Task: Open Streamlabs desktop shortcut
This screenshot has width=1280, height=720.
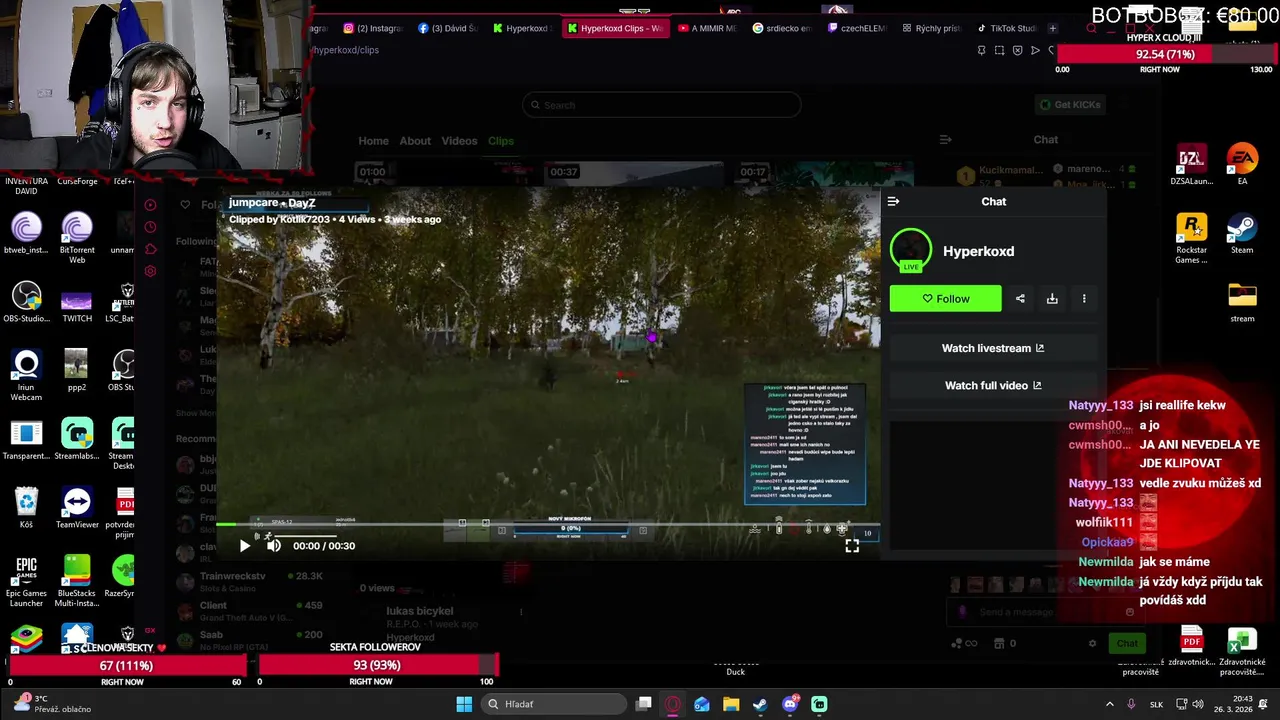Action: 77,439
